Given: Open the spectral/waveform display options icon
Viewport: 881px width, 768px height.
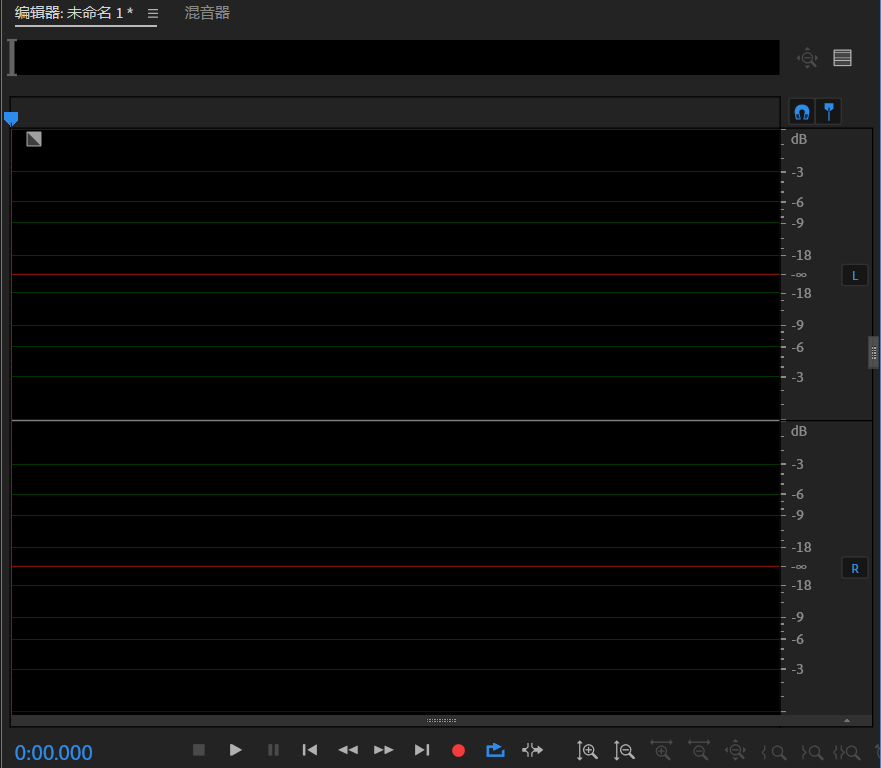Looking at the screenshot, I should [842, 58].
